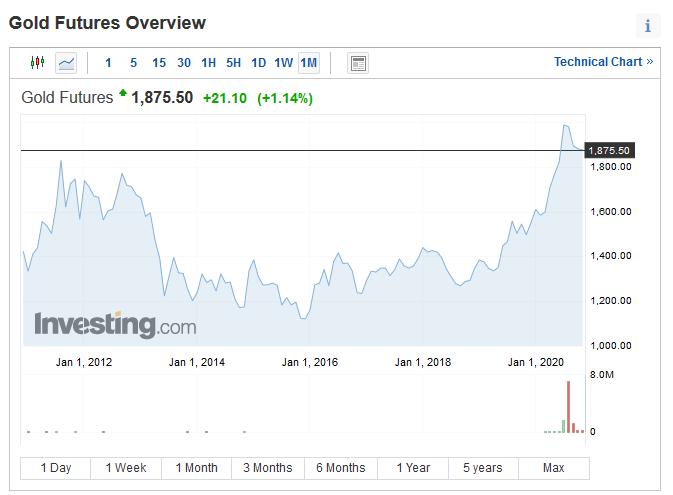673x495 pixels.
Task: Select the 5 minute interval
Action: [x=133, y=63]
